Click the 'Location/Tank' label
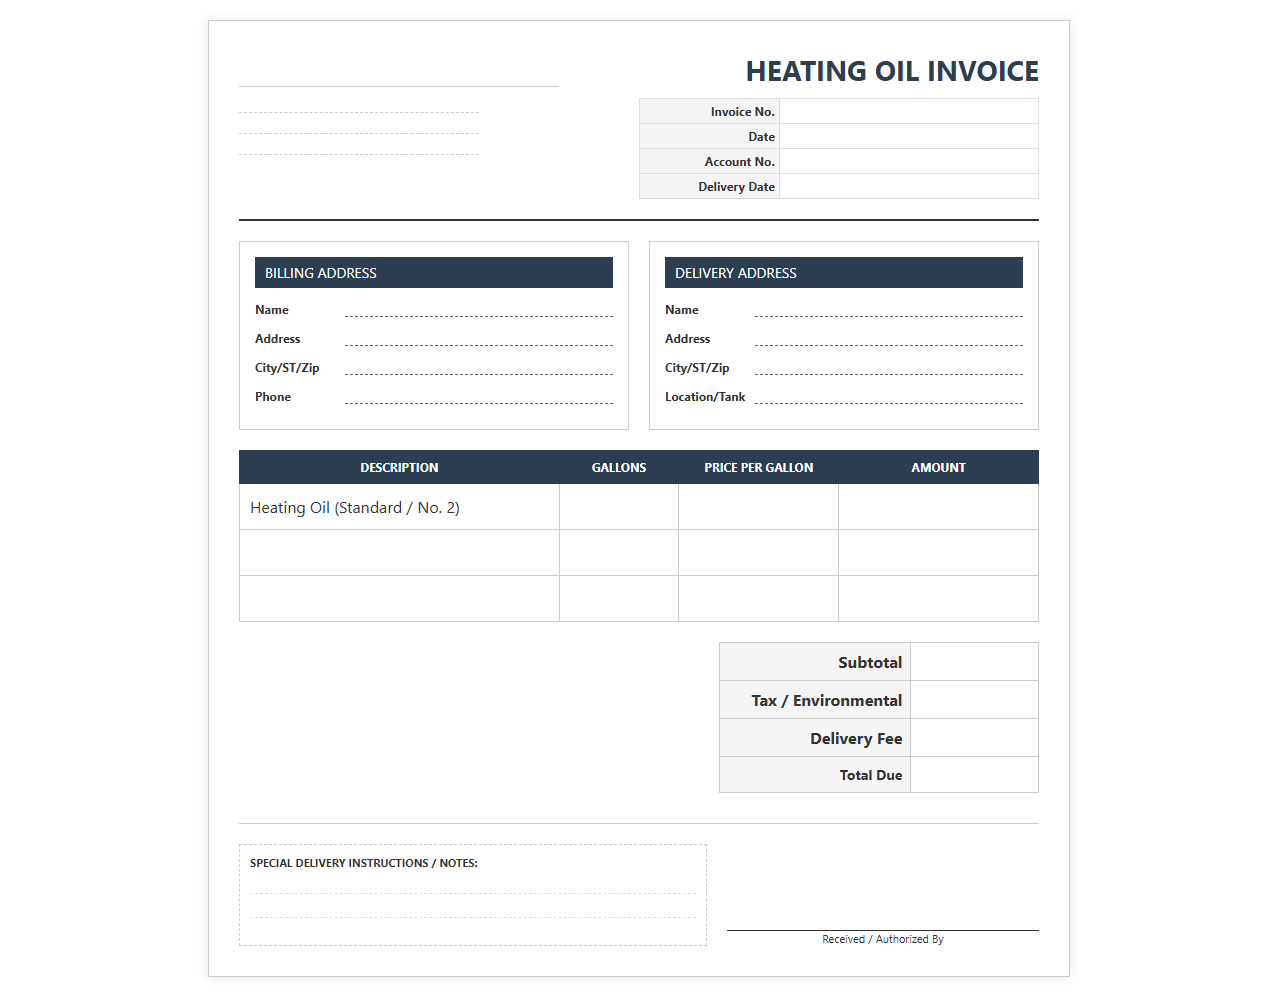 point(705,397)
